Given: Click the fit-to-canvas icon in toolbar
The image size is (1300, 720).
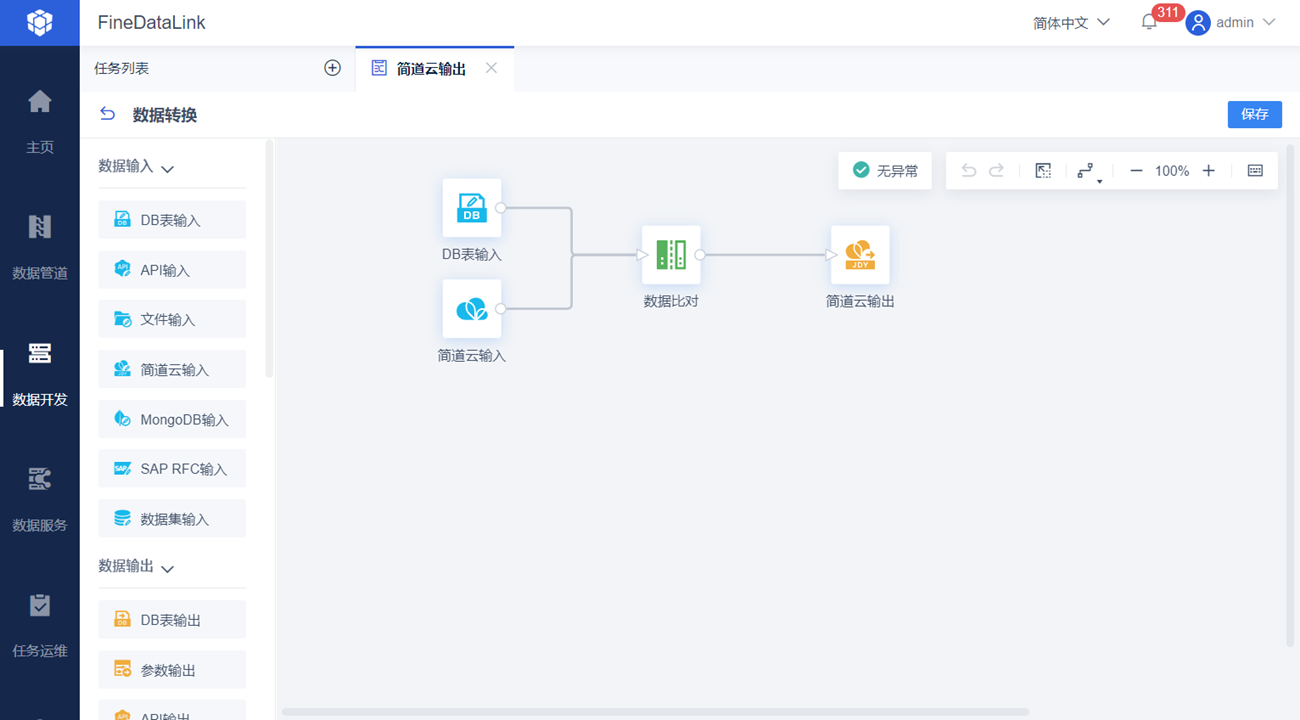Looking at the screenshot, I should (1043, 171).
